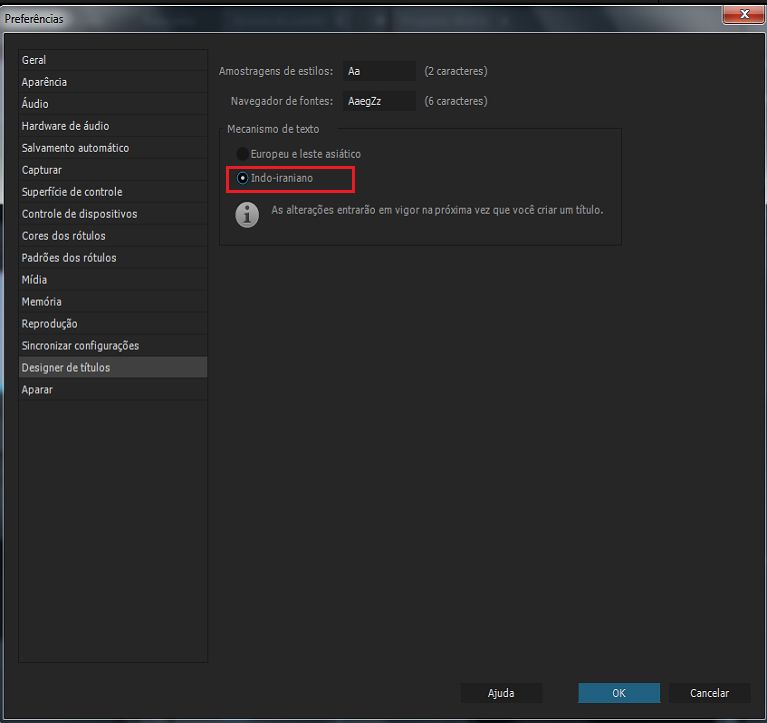Click the Ajuda button

tap(501, 693)
